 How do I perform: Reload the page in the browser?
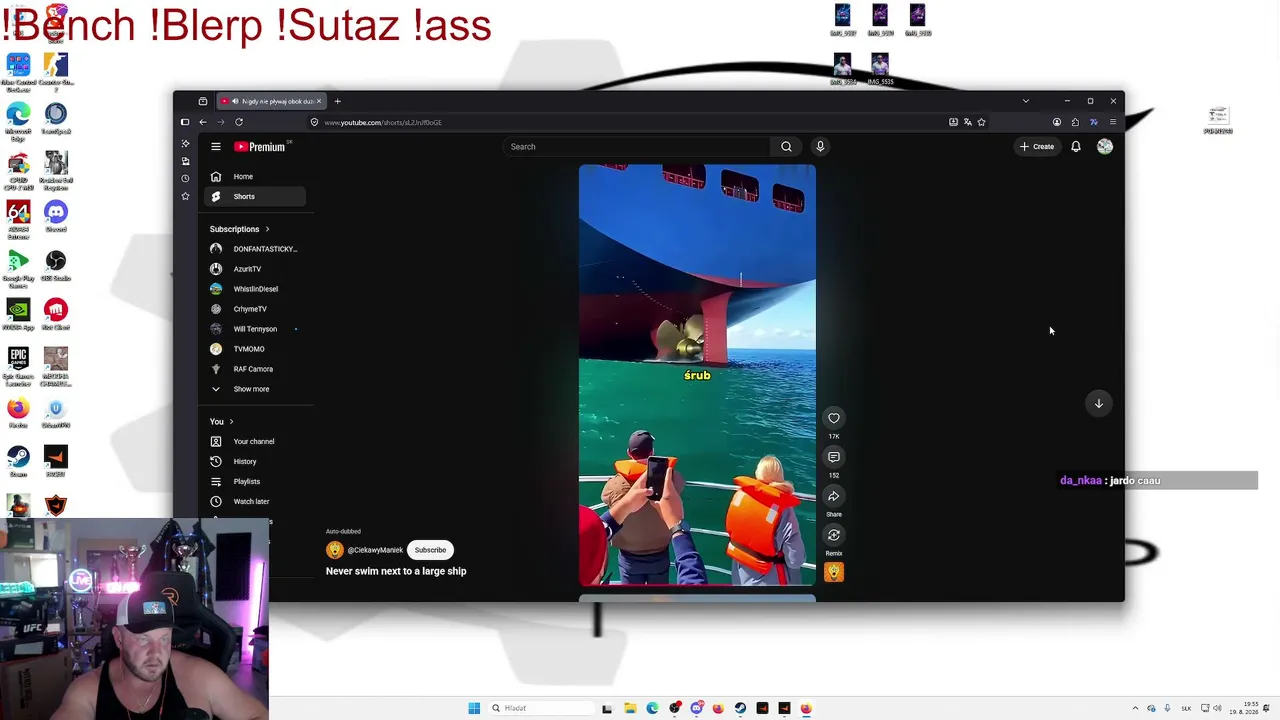pos(239,122)
